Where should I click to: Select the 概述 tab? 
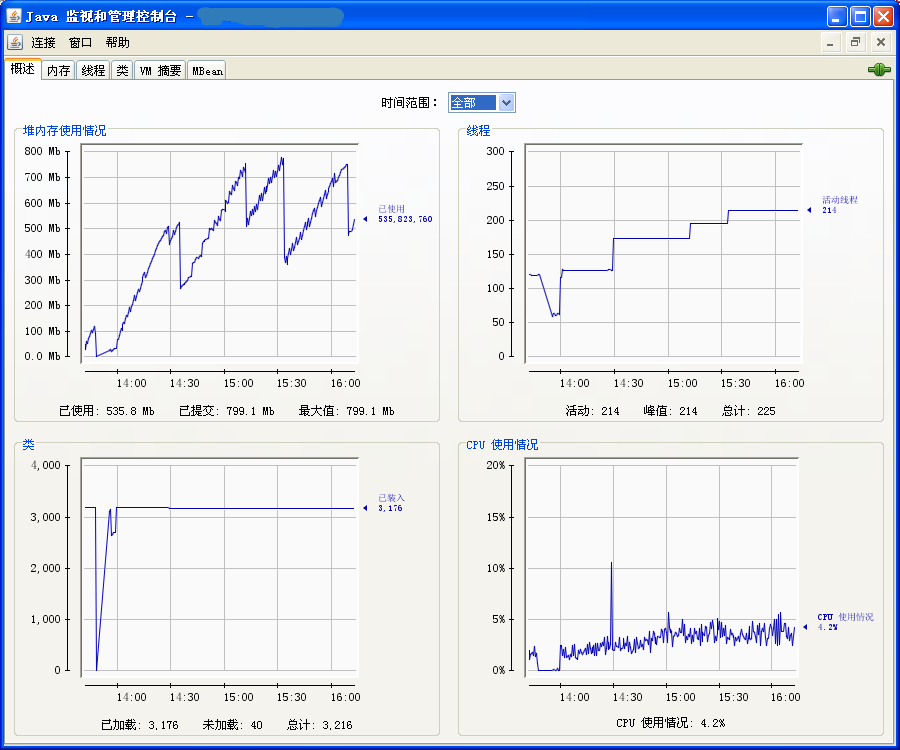pyautogui.click(x=22, y=70)
